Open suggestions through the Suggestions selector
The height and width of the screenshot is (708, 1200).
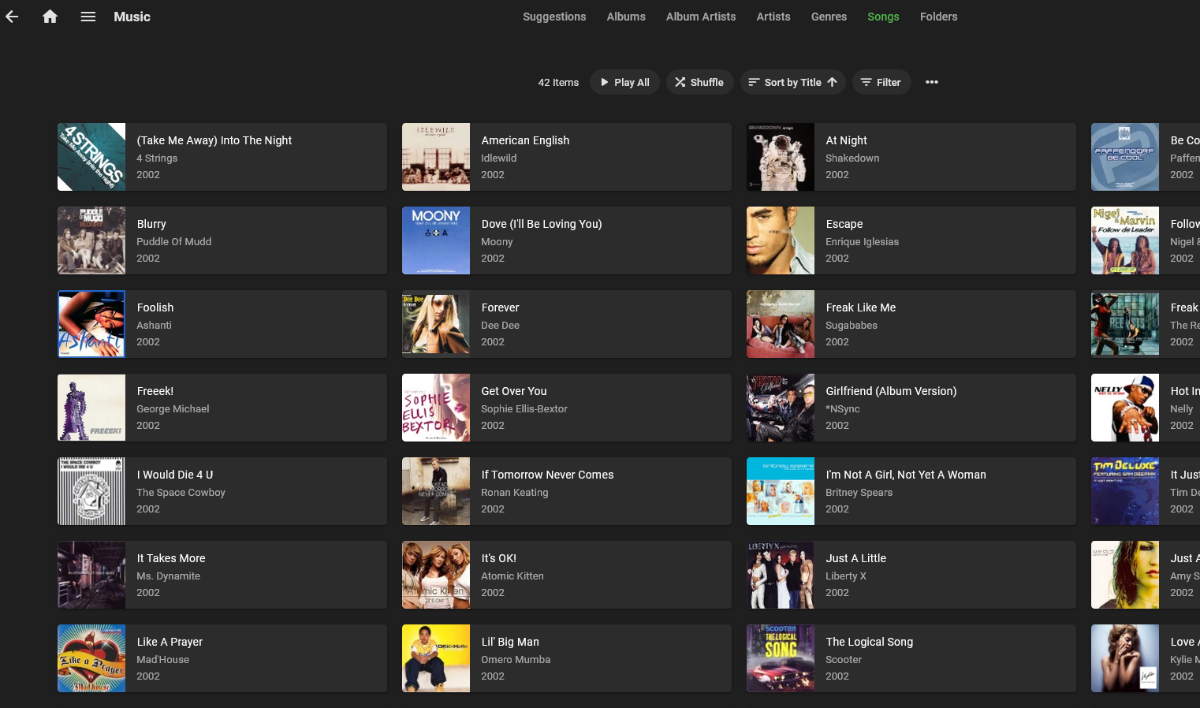coord(554,17)
